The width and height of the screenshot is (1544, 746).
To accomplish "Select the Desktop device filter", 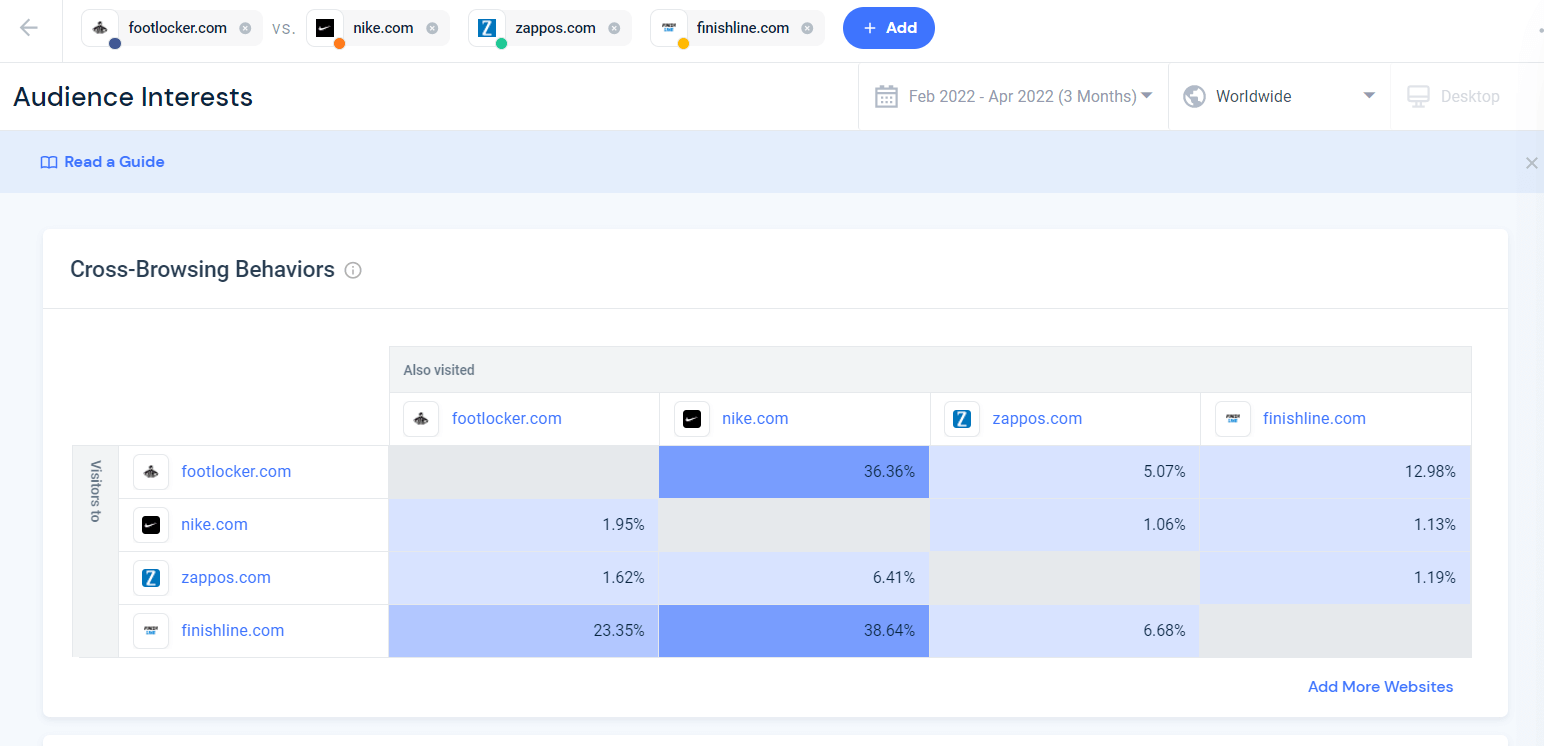I will tap(1454, 97).
